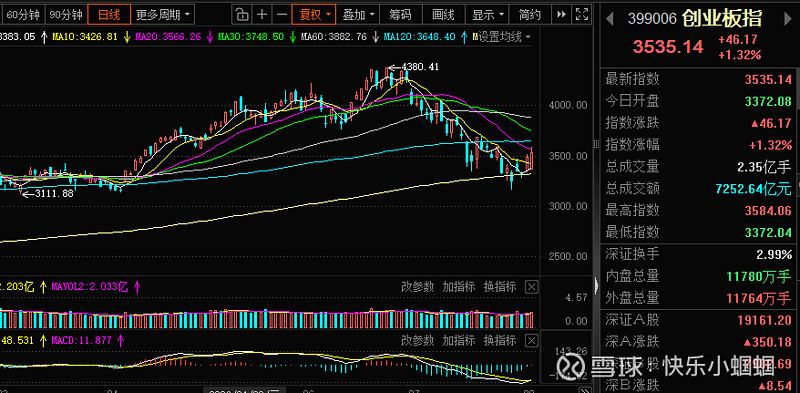
Task: Zoom in chart with plus icon
Action: [262, 14]
